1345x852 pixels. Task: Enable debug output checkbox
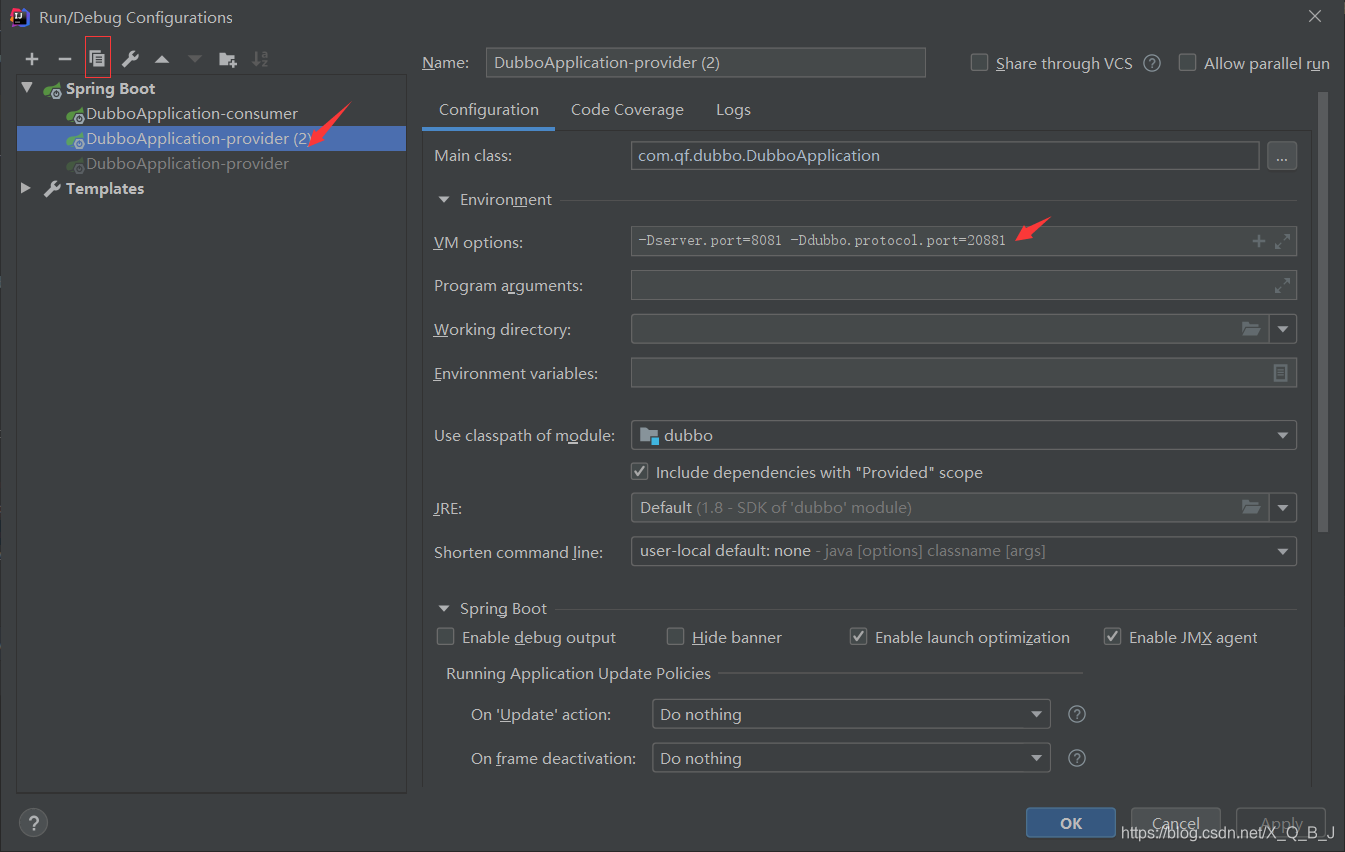coord(446,636)
